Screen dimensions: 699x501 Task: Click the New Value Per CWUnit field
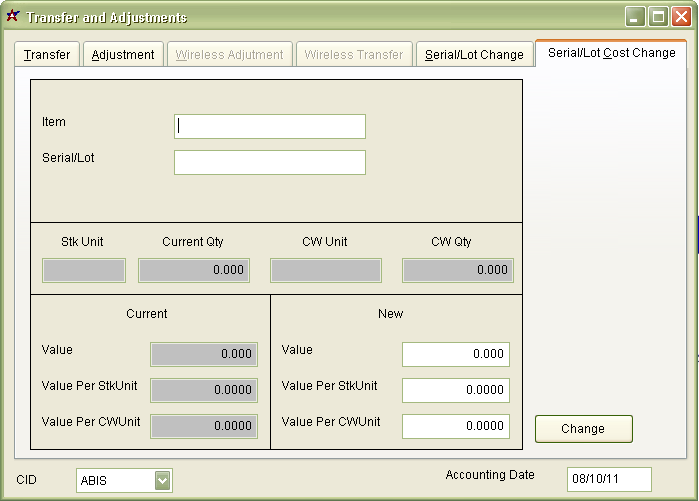(x=455, y=426)
